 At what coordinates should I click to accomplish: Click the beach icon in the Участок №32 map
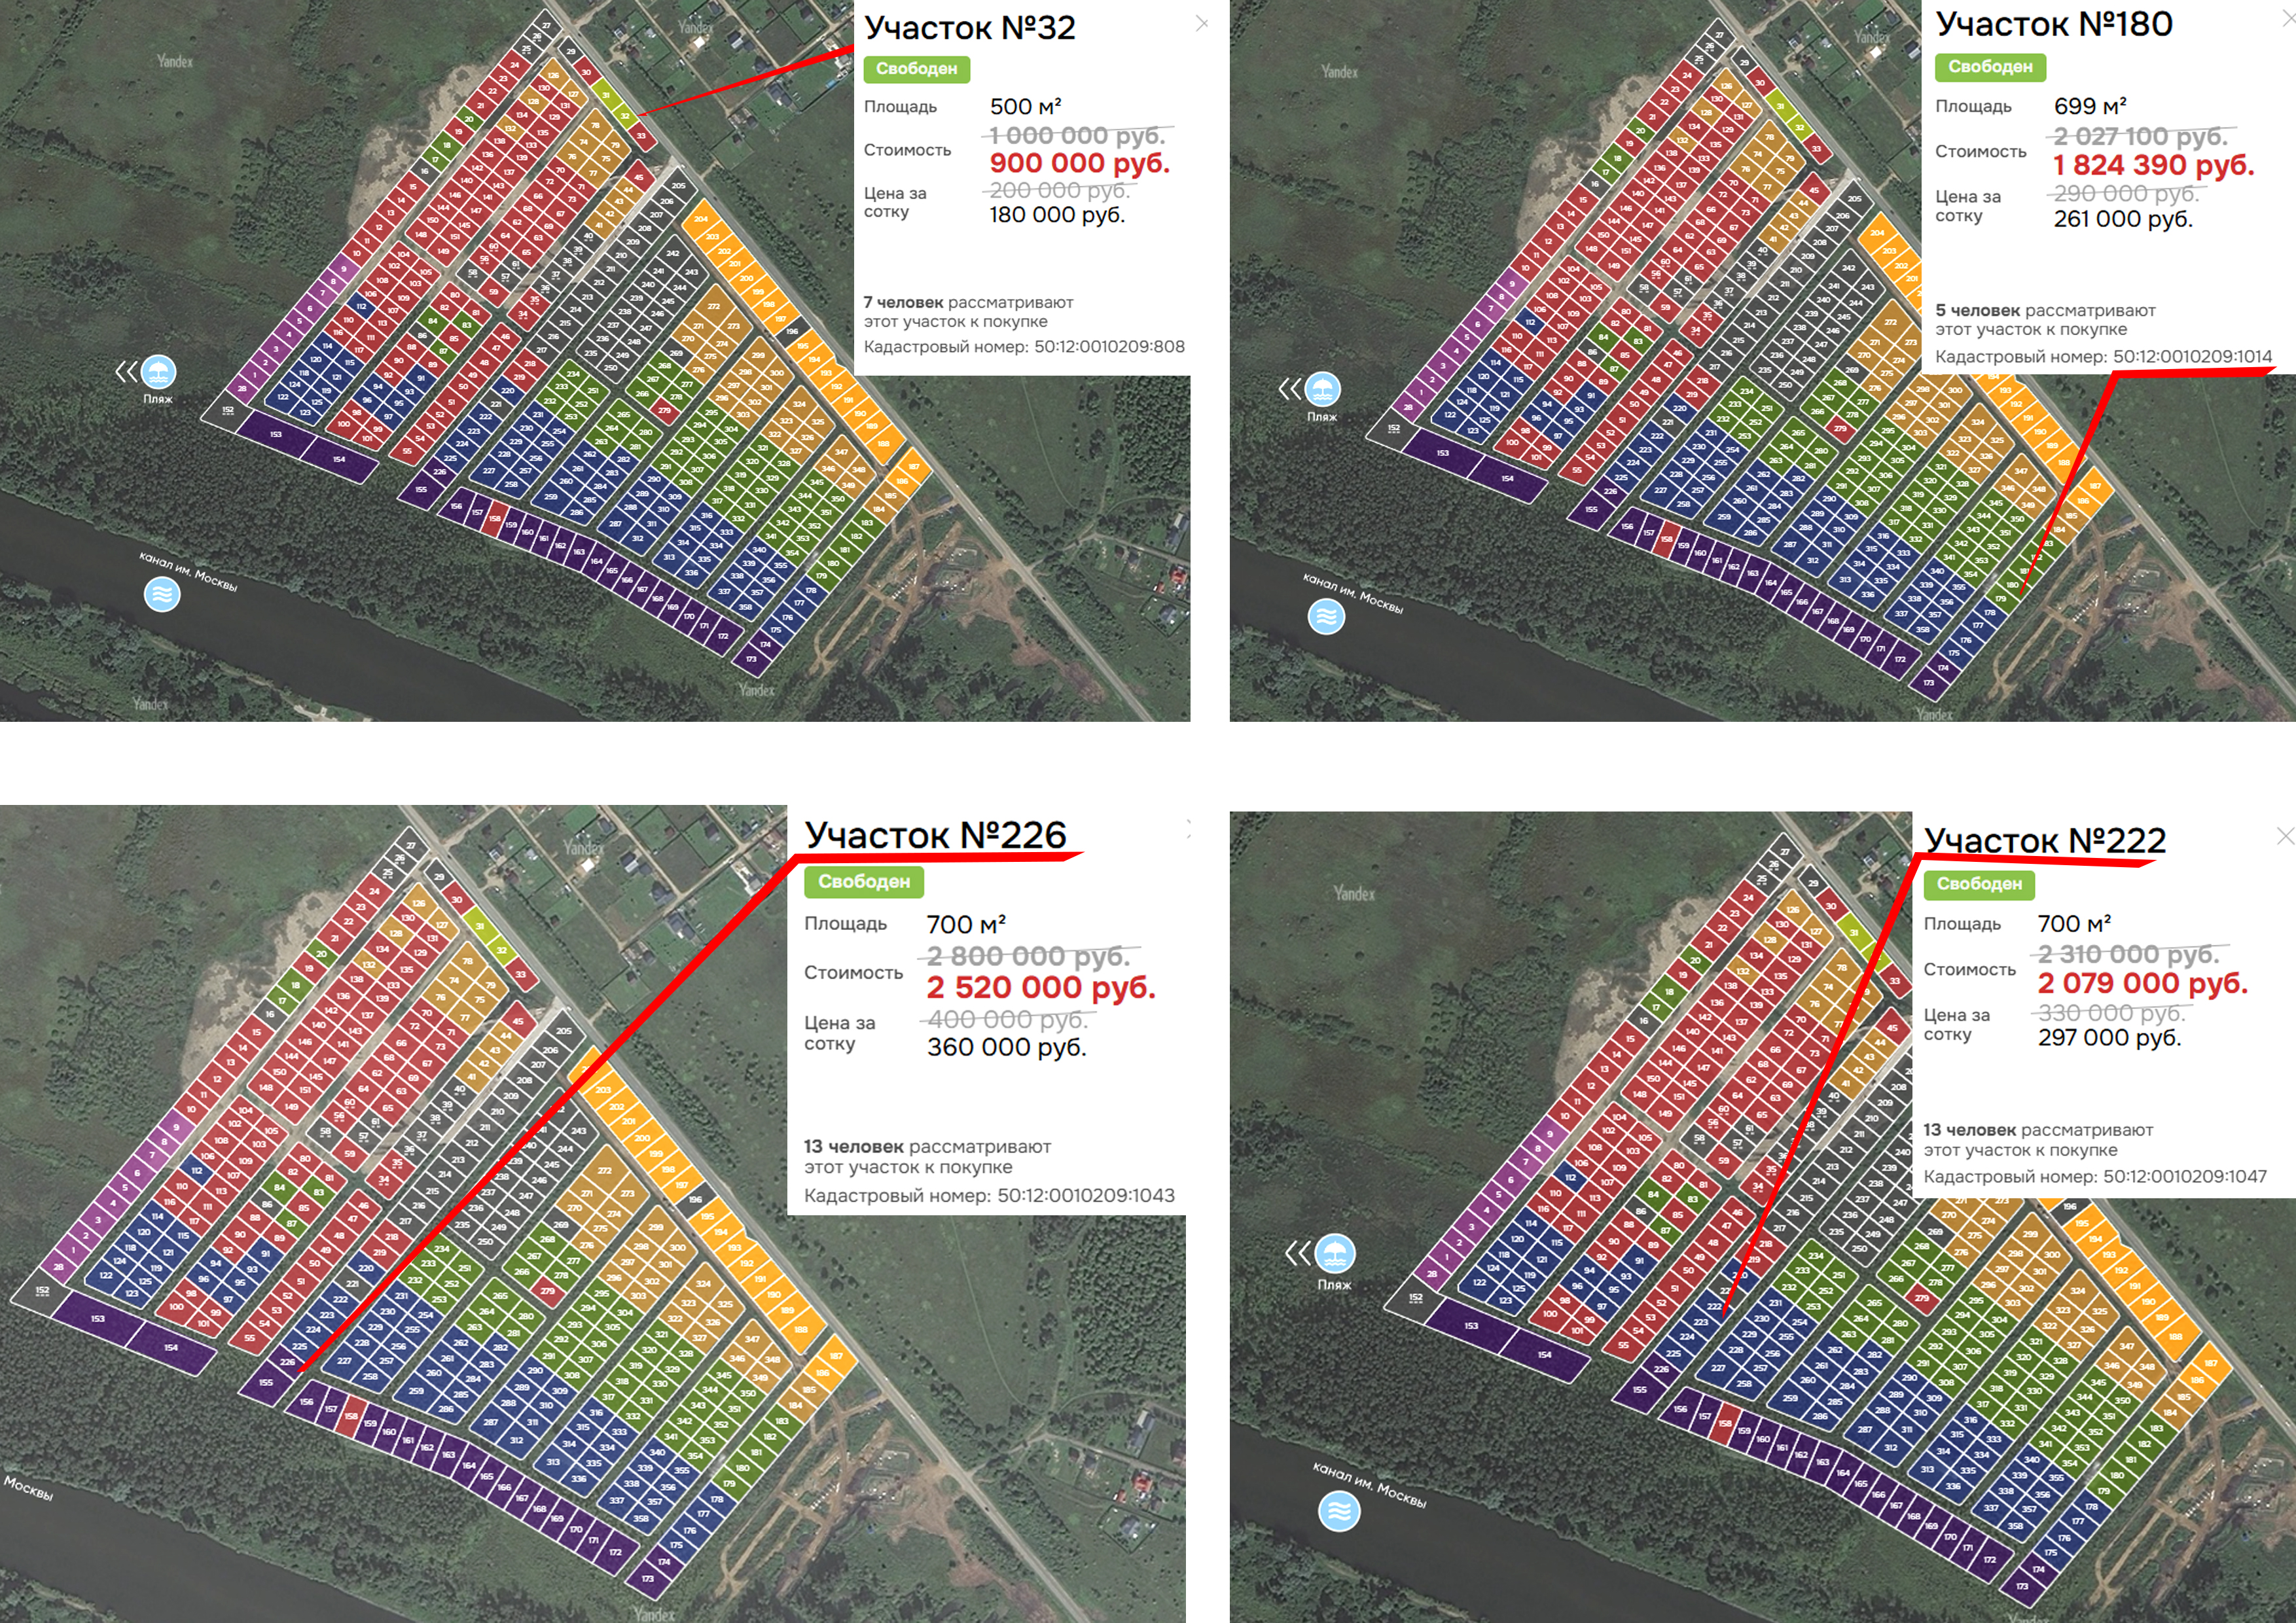pos(158,372)
